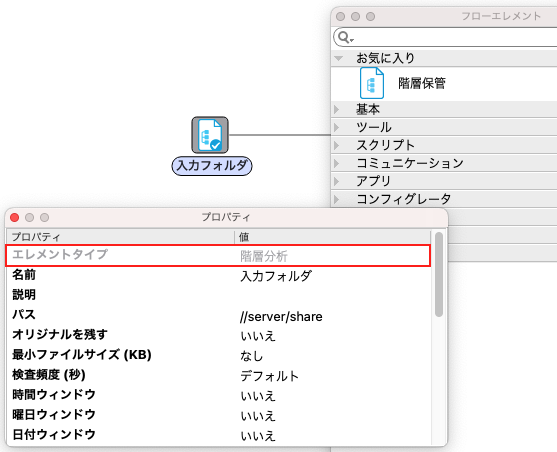
Task: Click the 階層保管 label in Flow Elements
Action: (x=422, y=83)
